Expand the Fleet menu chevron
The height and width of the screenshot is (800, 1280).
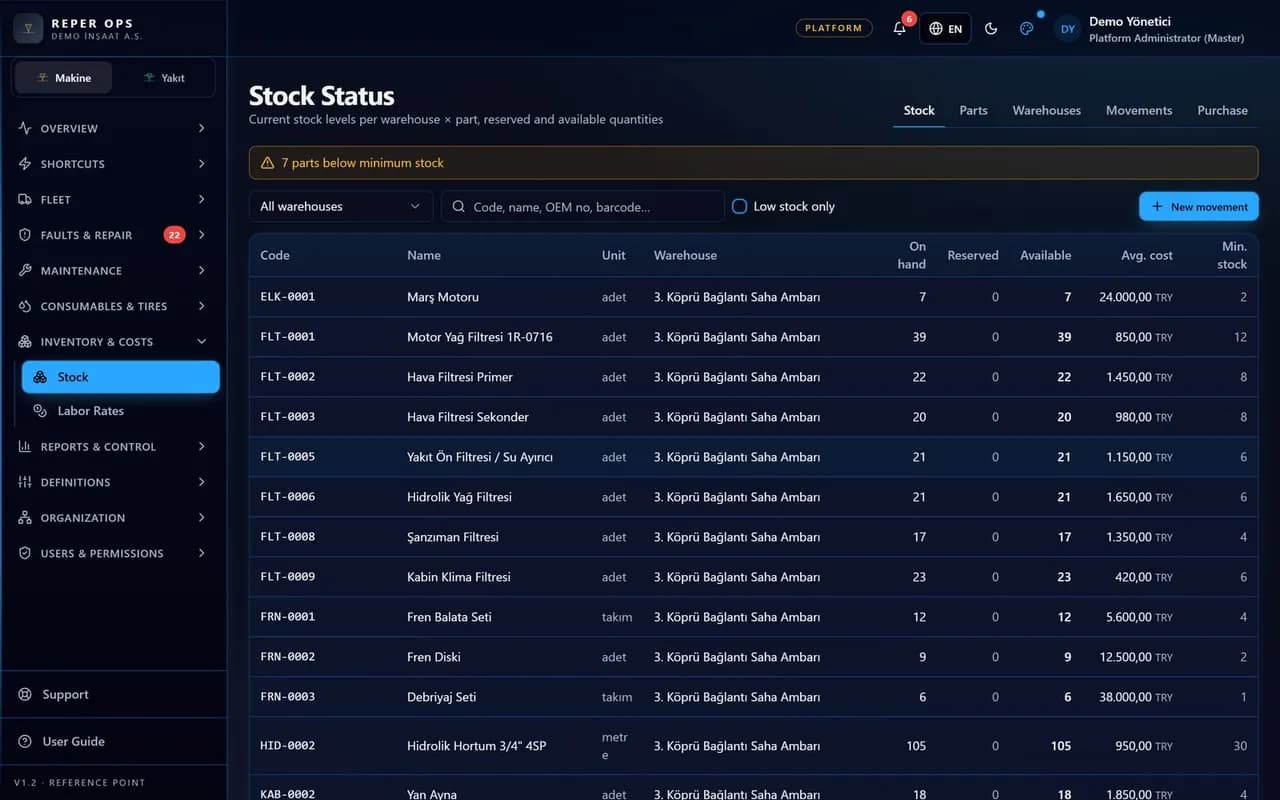(x=202, y=200)
